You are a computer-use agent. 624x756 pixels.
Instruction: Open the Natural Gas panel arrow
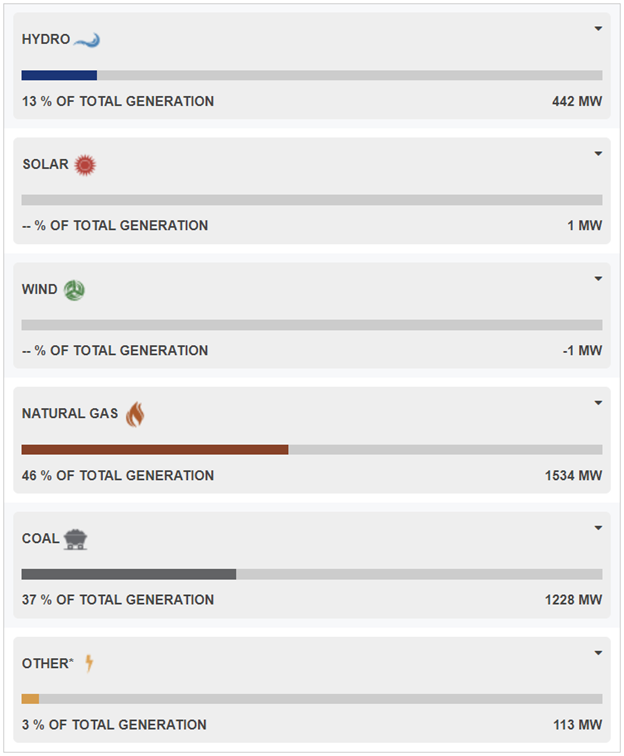tap(598, 403)
